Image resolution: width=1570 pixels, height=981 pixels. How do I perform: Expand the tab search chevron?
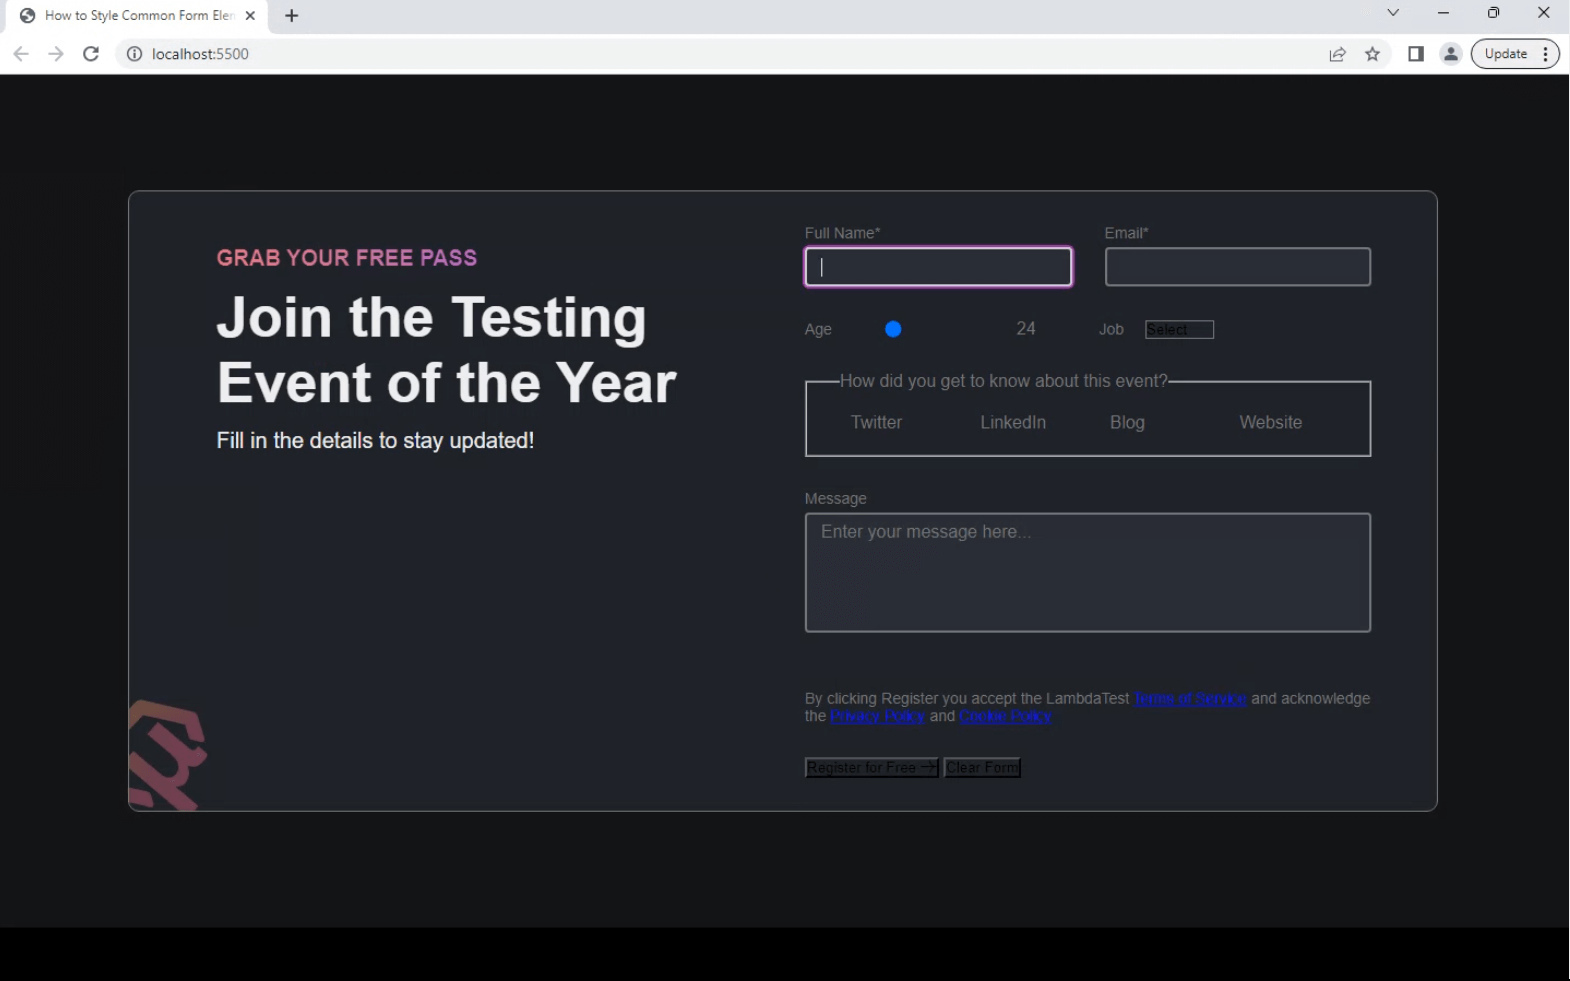click(x=1393, y=13)
